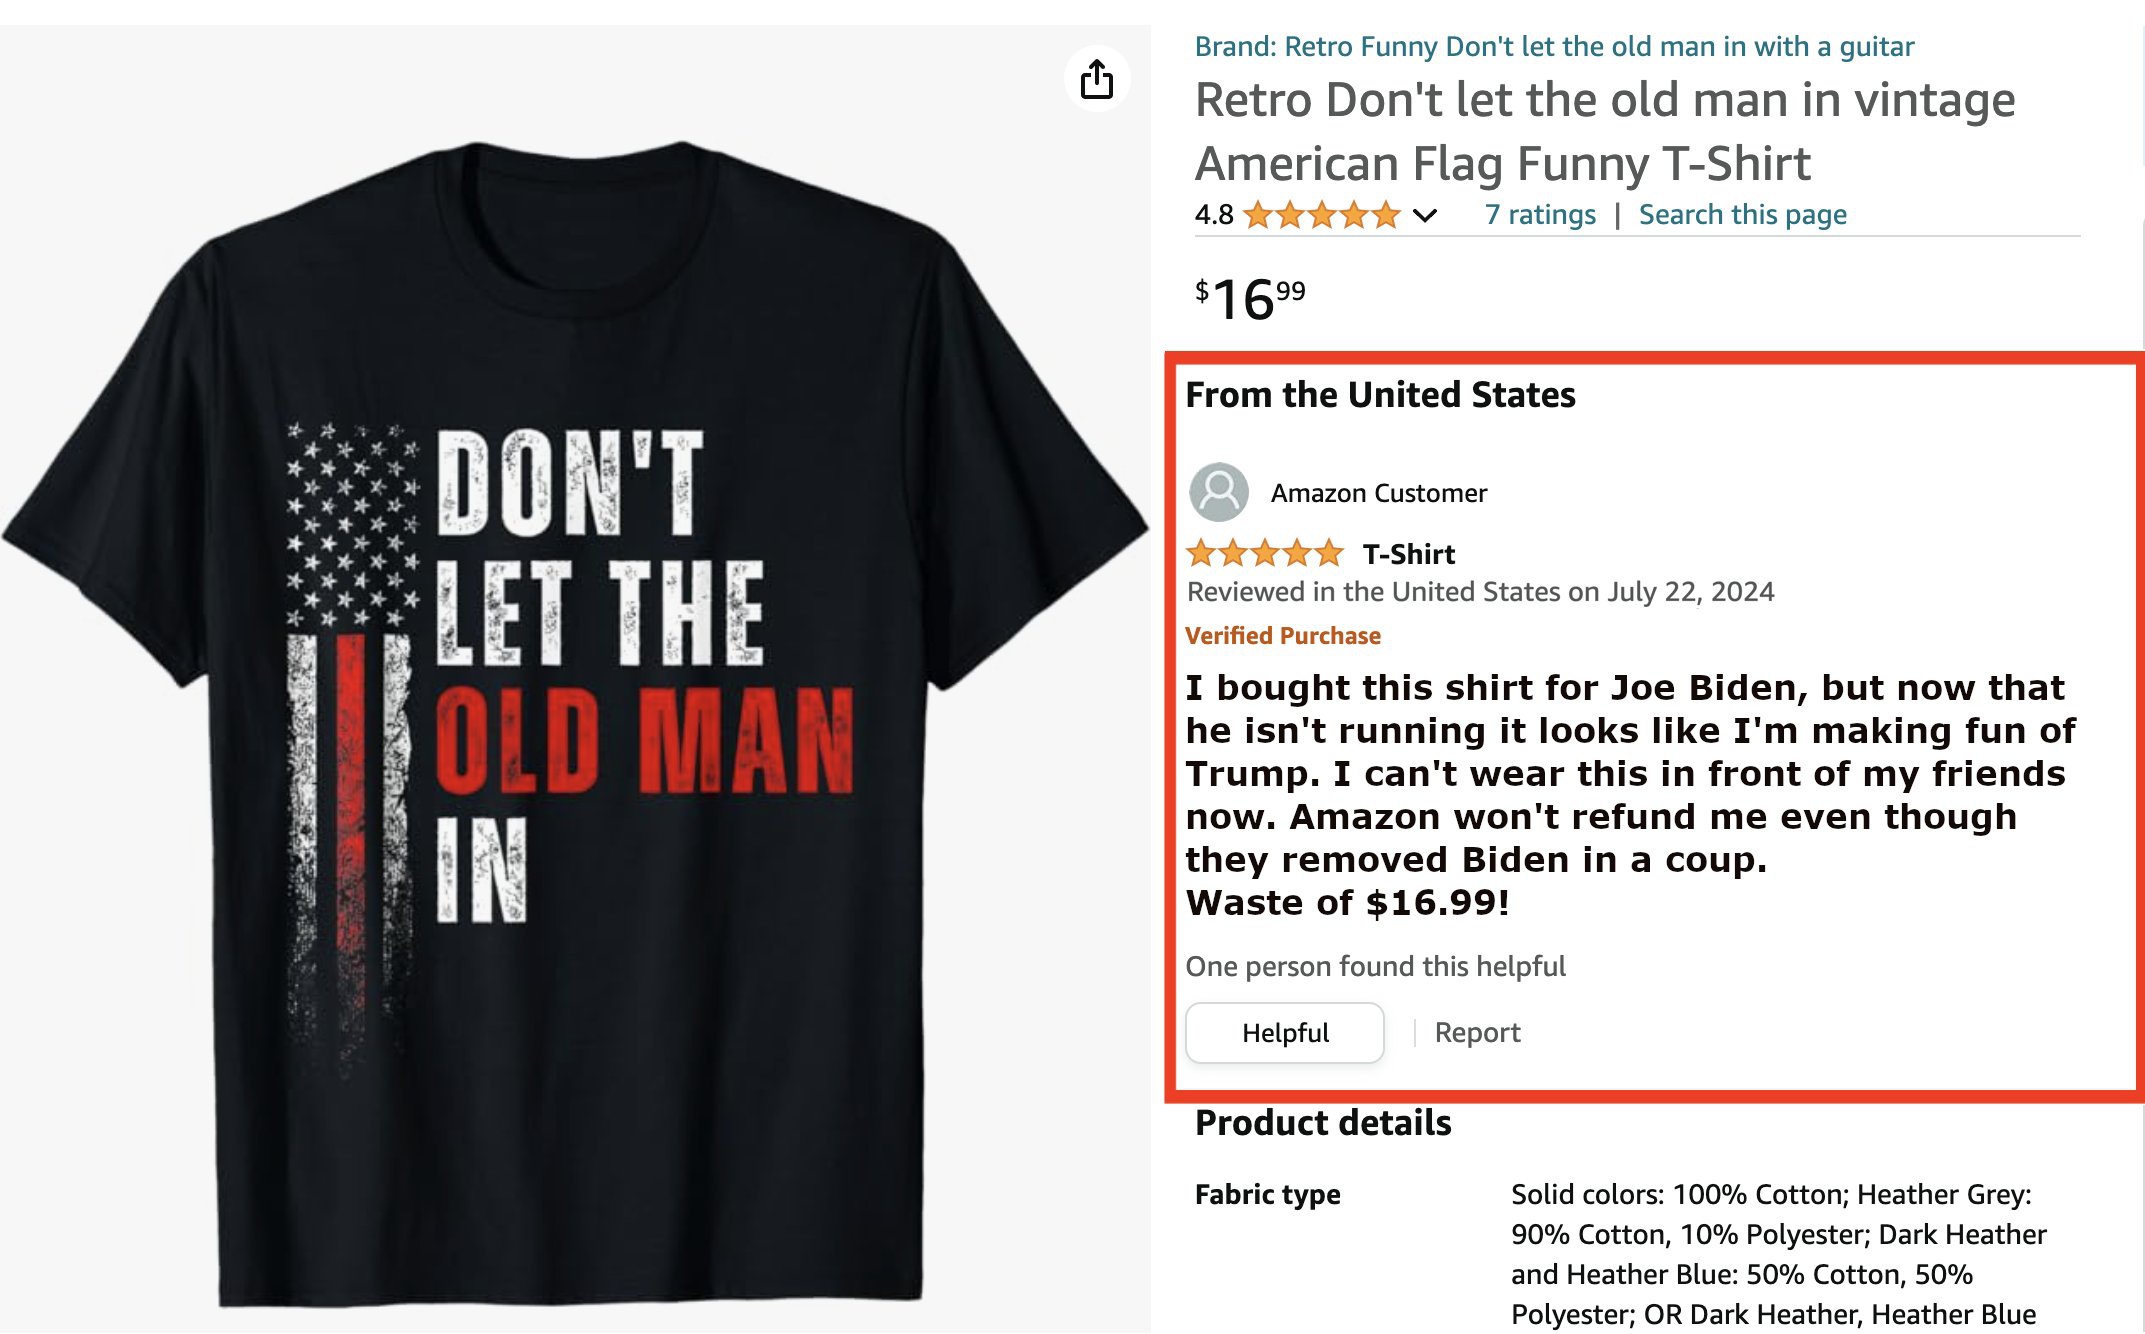Click the Amazon Customer reviewer name

(1378, 493)
